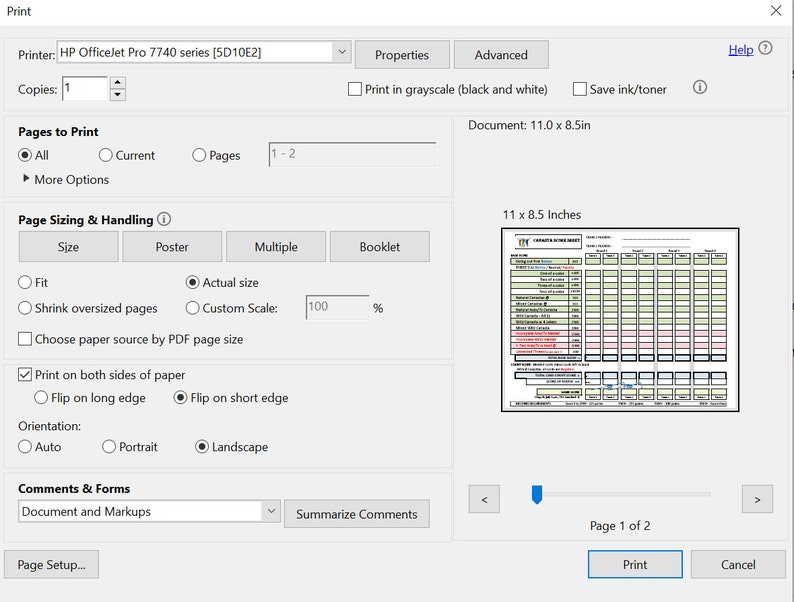Switch to the Multiple pages tab
The width and height of the screenshot is (794, 602).
(276, 247)
